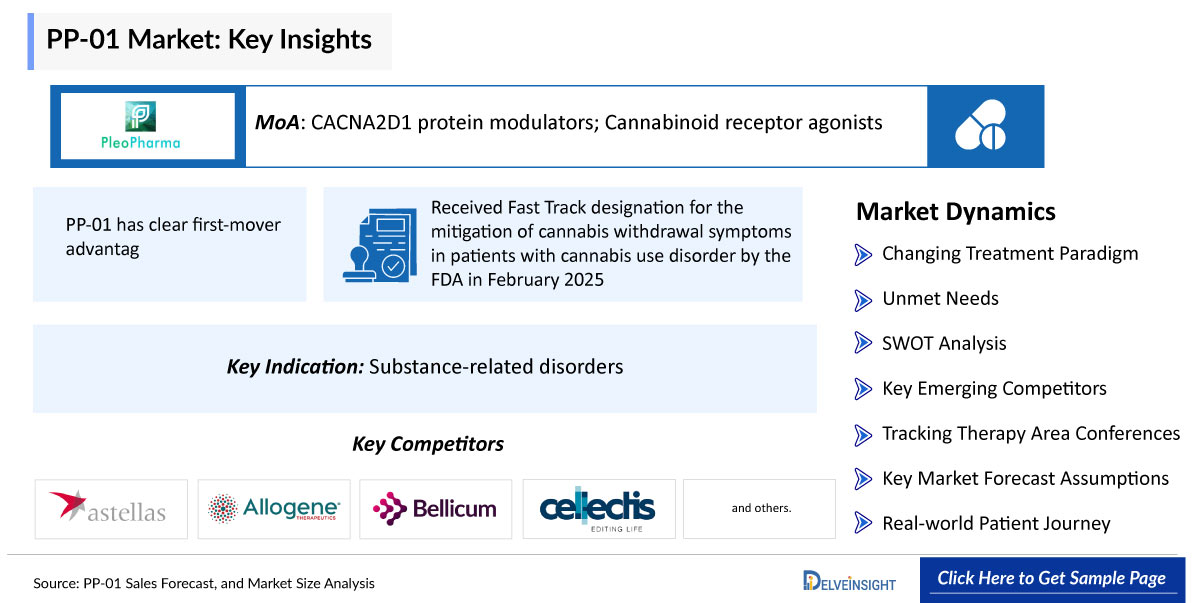Click the arrow beside SWOT Analysis
1200x603 pixels.
tap(863, 344)
